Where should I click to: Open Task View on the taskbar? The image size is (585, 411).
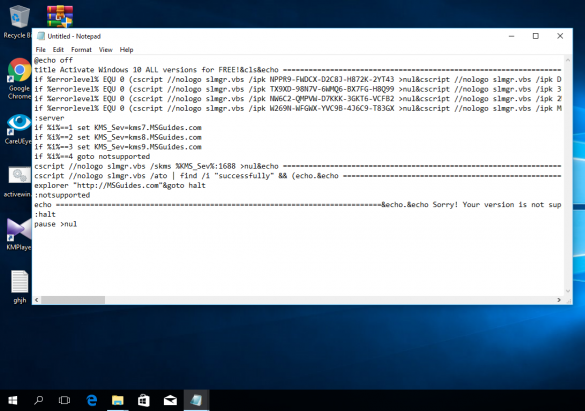click(x=64, y=400)
